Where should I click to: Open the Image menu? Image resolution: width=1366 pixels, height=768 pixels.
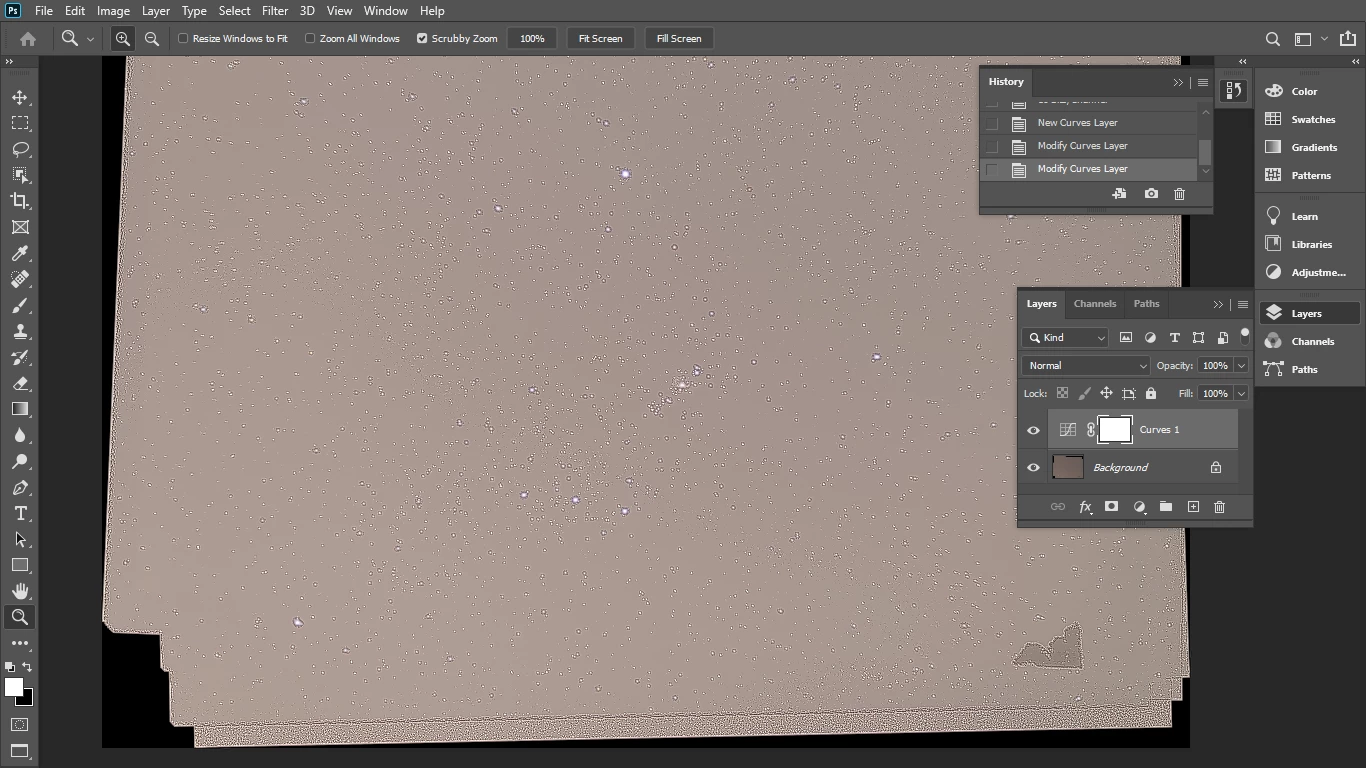coord(113,11)
